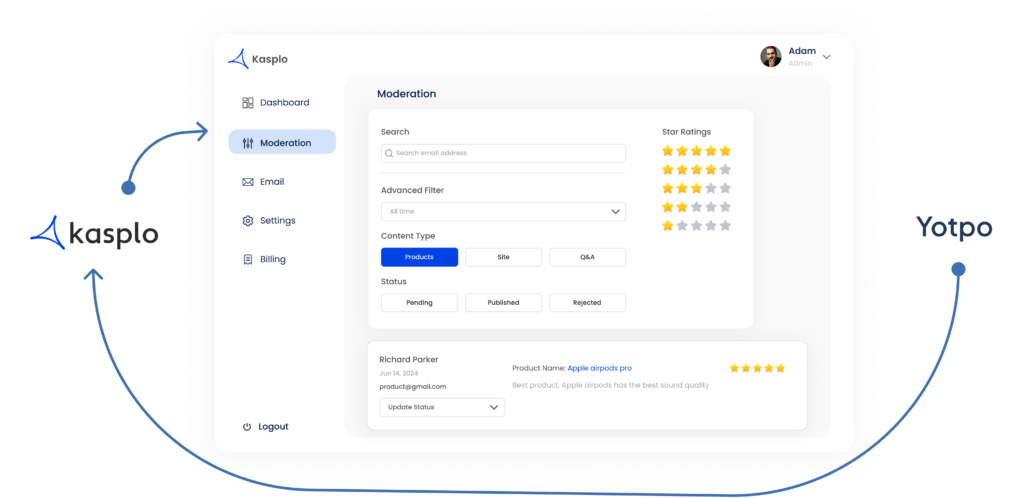Click the Jun 14, 2024 review date
This screenshot has width=1024, height=498.
click(x=399, y=373)
